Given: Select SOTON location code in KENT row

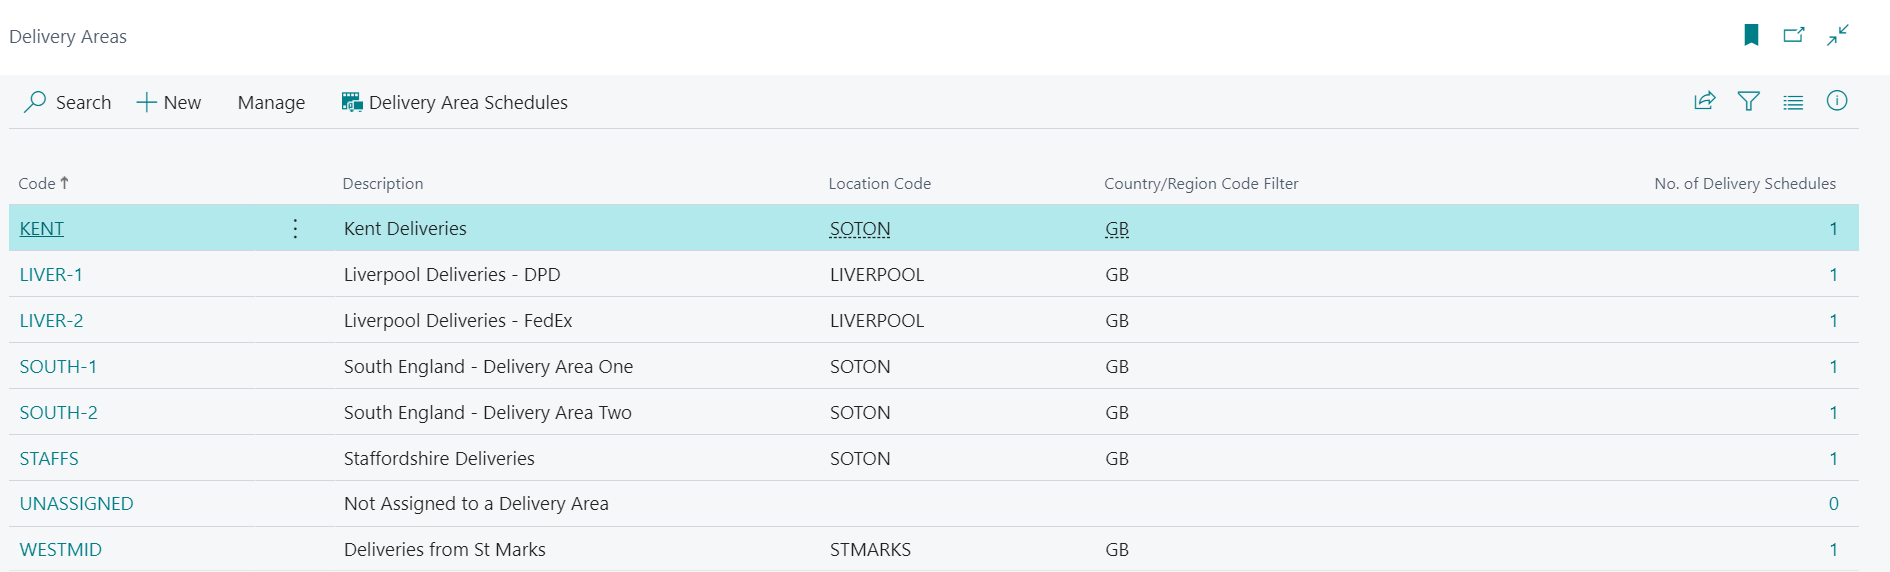Looking at the screenshot, I should point(860,229).
